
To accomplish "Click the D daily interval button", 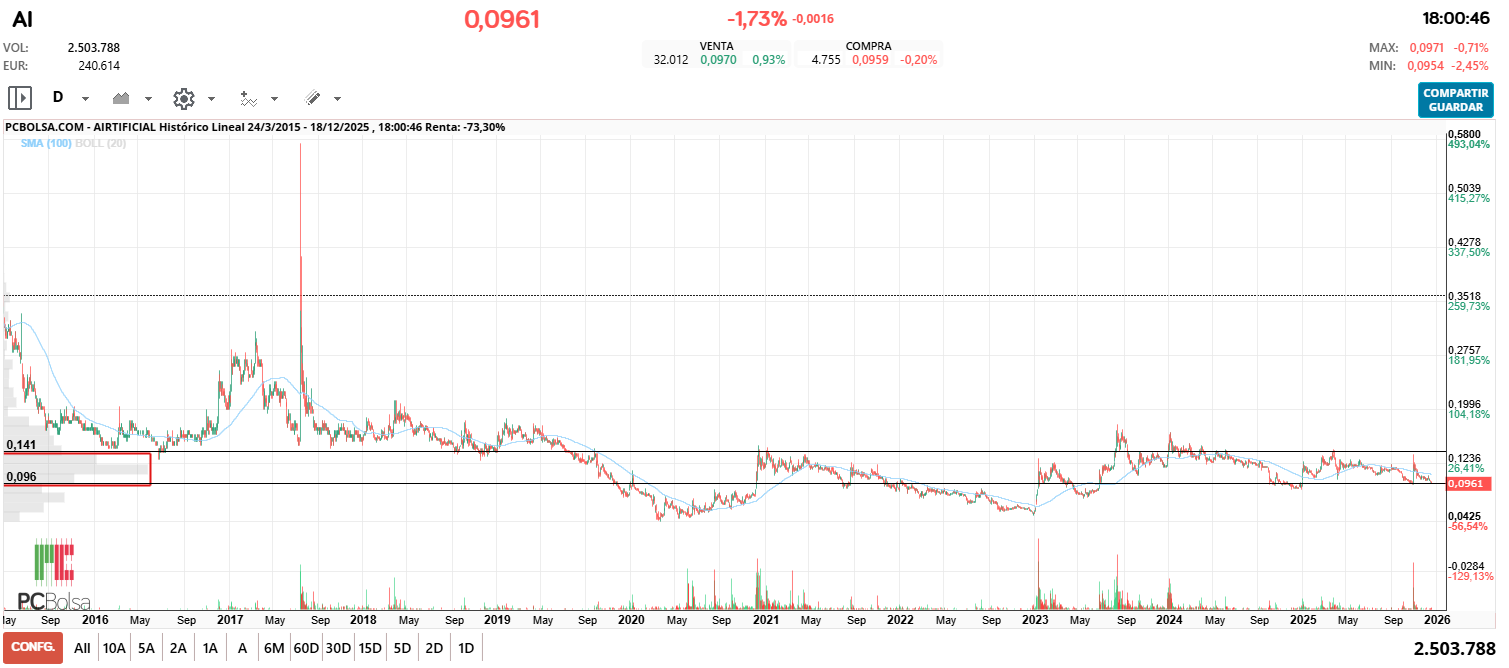I will click(58, 98).
